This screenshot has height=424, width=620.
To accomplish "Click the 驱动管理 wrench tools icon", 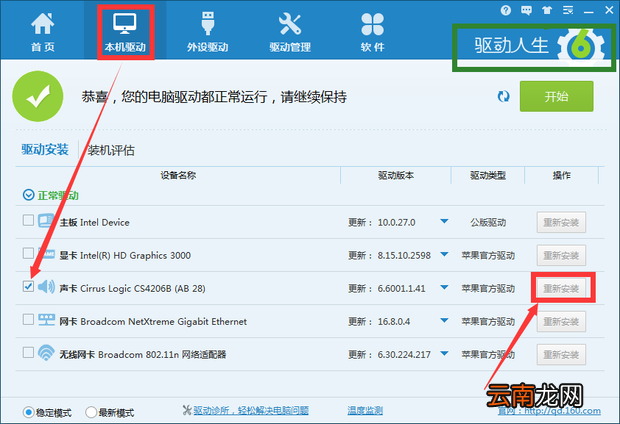I will pyautogui.click(x=290, y=23).
